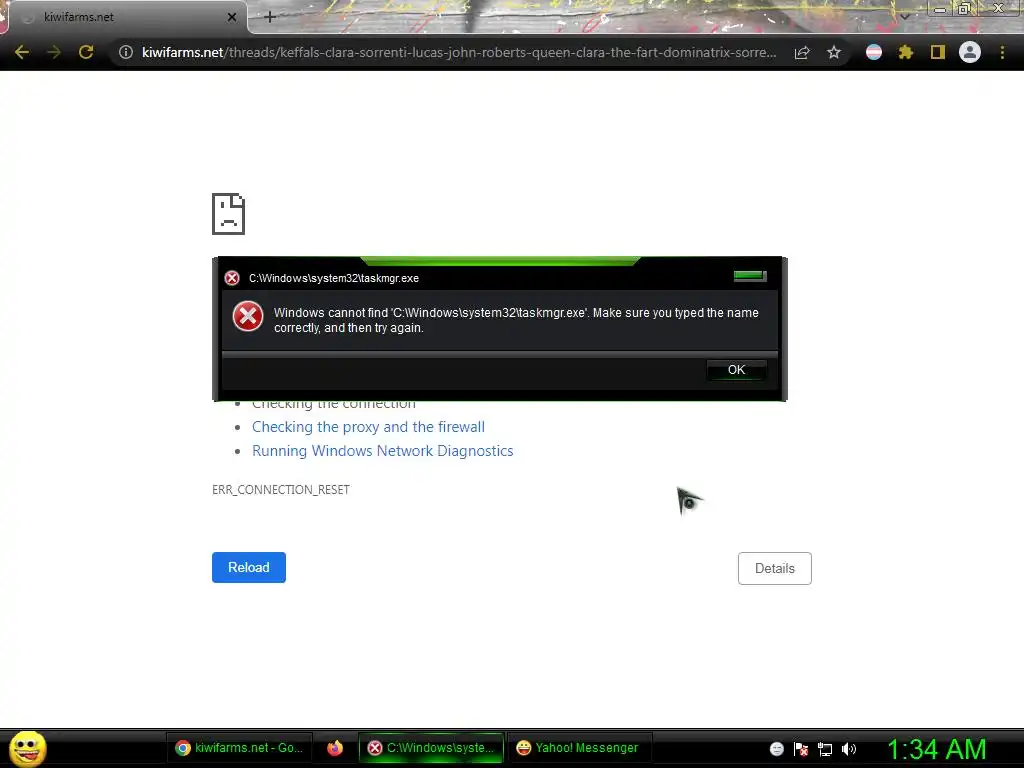Open the Chrome three-dot menu
Viewport: 1024px width, 768px height.
pyautogui.click(x=1002, y=52)
